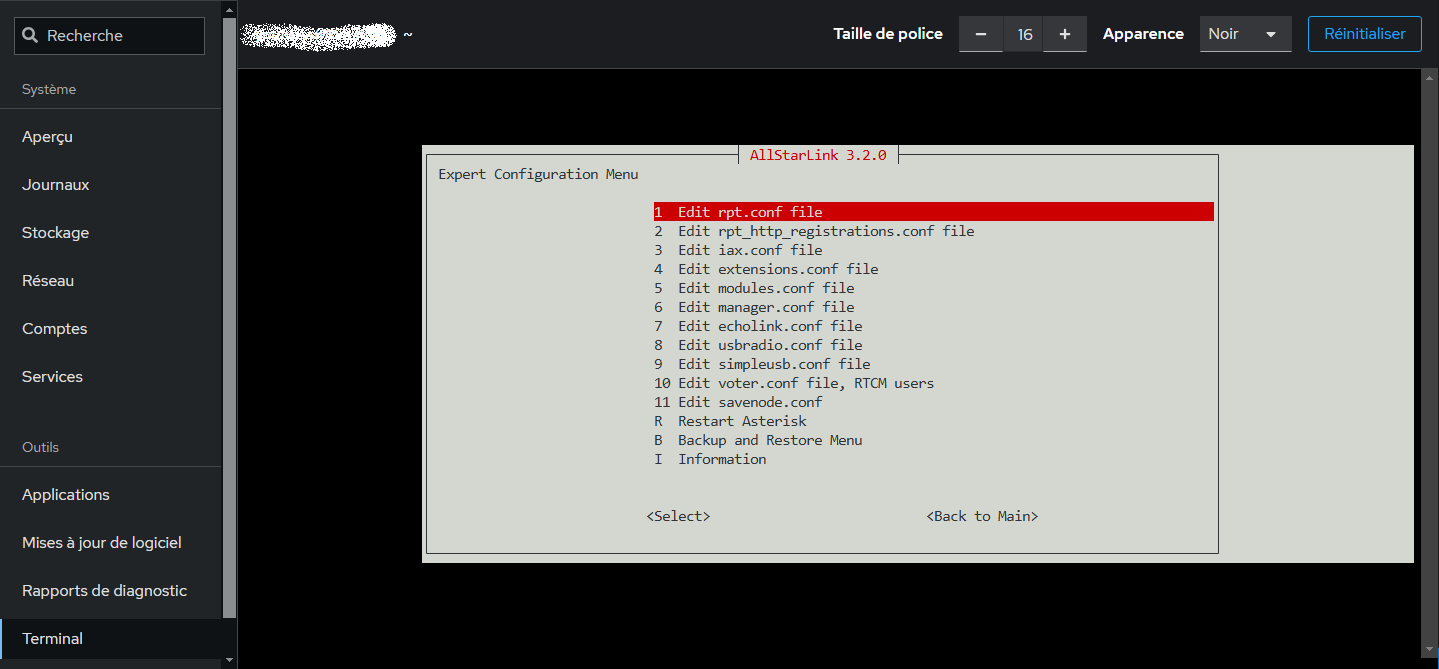Select Edit voter.conf file, RTCM users
The width and height of the screenshot is (1439, 669).
(794, 383)
